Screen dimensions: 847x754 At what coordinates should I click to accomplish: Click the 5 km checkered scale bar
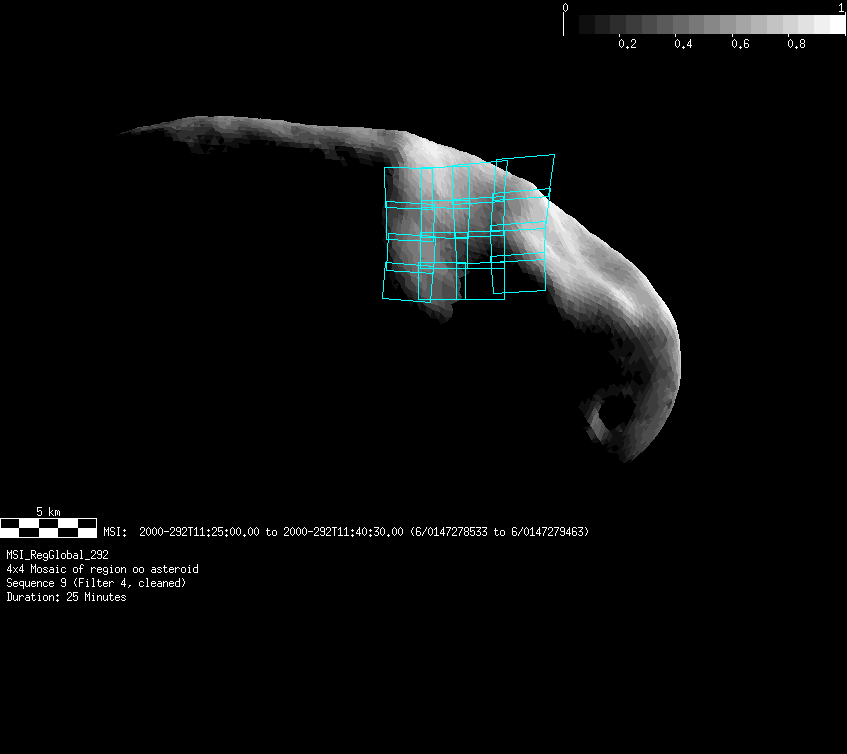click(49, 528)
